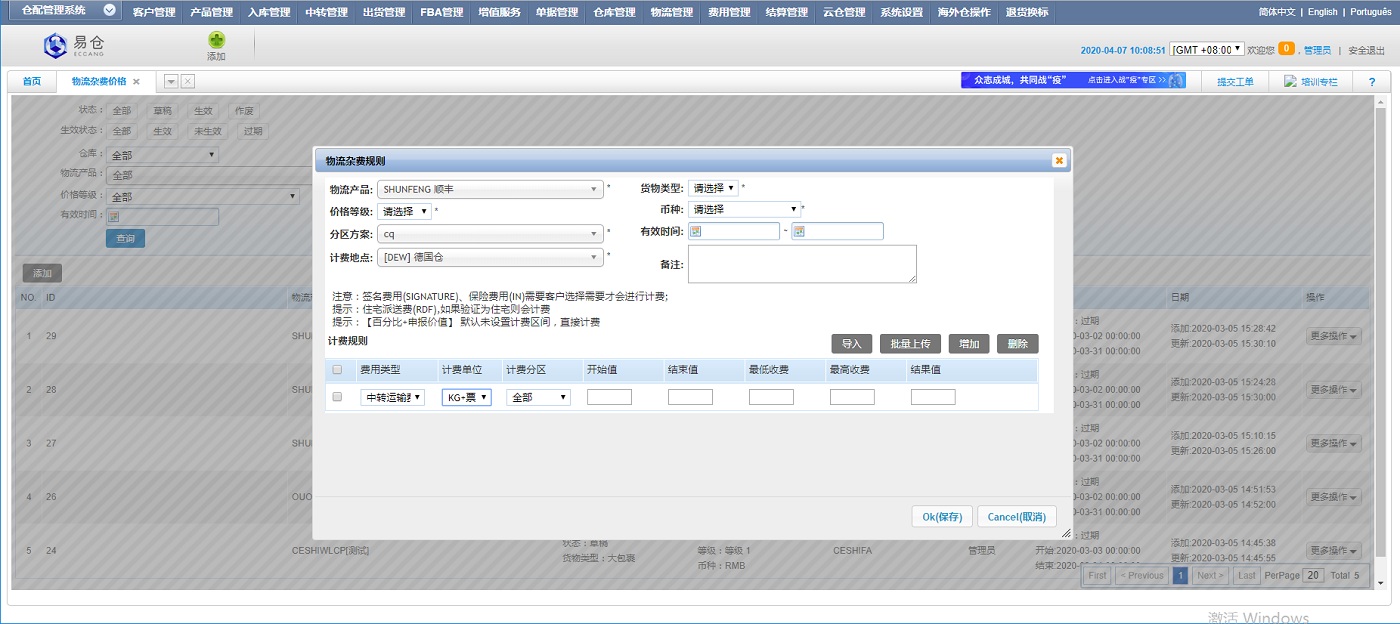Click the help question mark icon

point(1371,82)
